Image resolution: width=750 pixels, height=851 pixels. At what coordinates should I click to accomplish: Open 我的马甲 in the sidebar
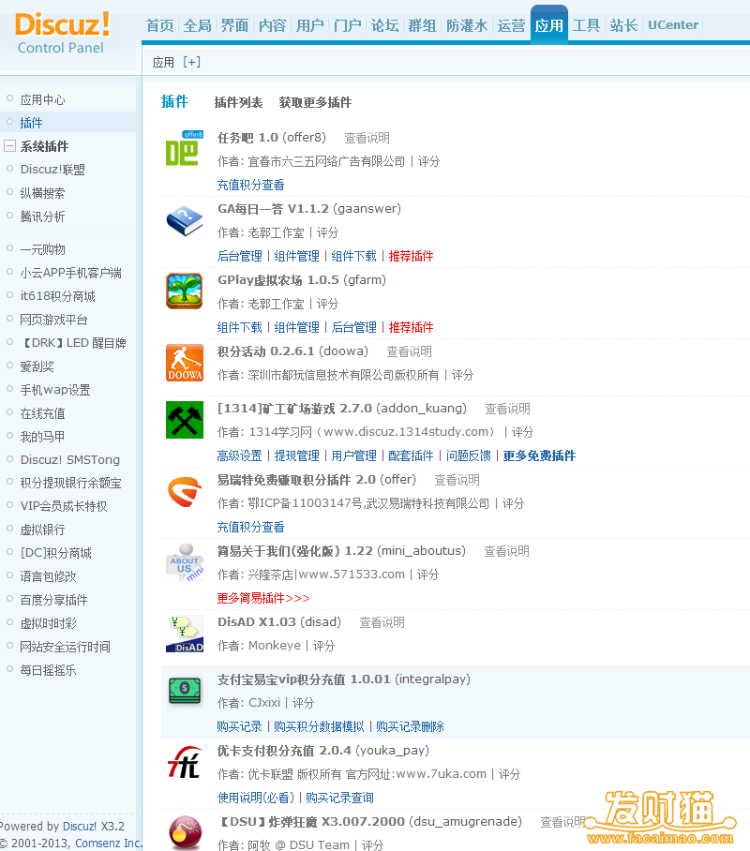click(42, 436)
